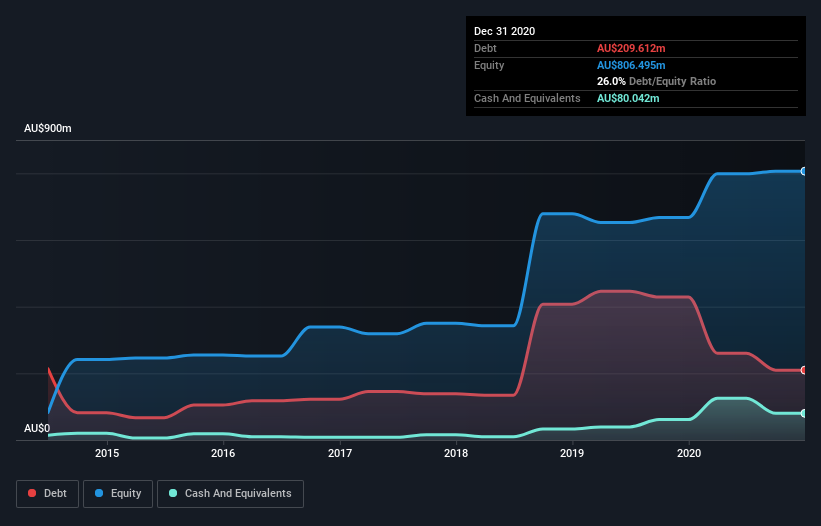Click the 2015 x-axis label

click(x=107, y=453)
